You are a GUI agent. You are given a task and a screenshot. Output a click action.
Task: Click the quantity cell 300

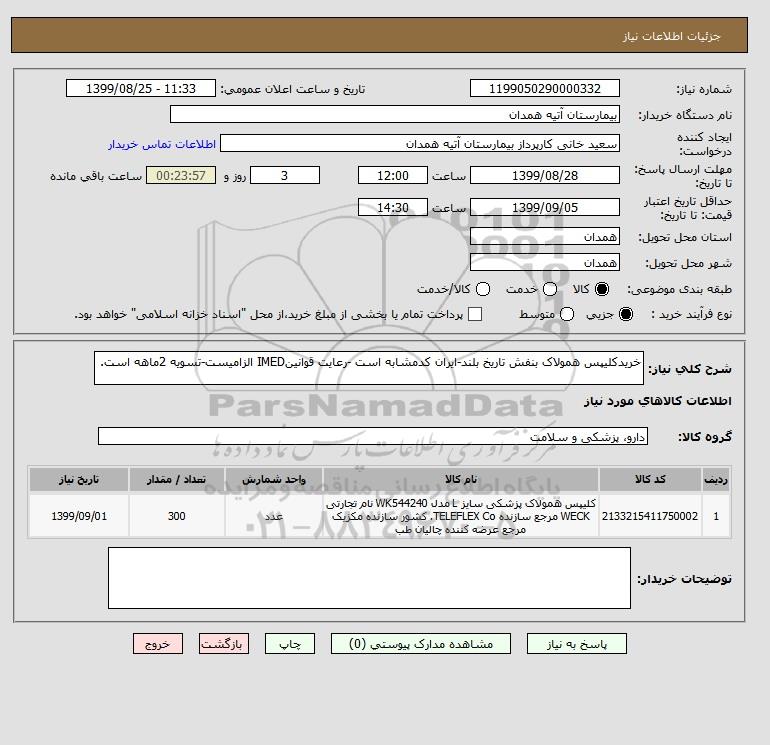[x=177, y=516]
